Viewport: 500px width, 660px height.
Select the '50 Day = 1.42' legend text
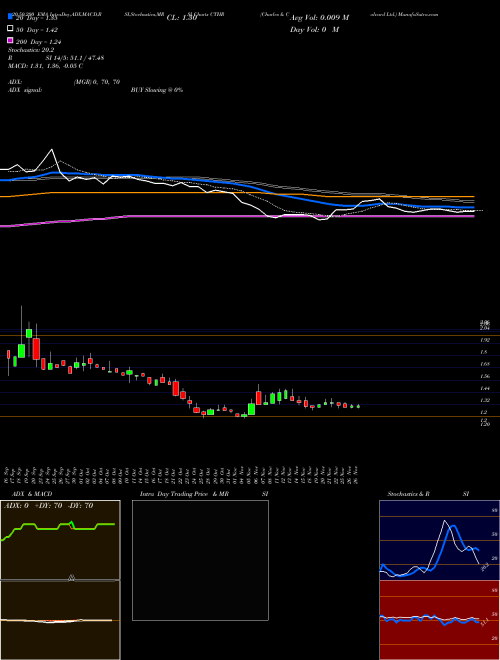pyautogui.click(x=37, y=30)
